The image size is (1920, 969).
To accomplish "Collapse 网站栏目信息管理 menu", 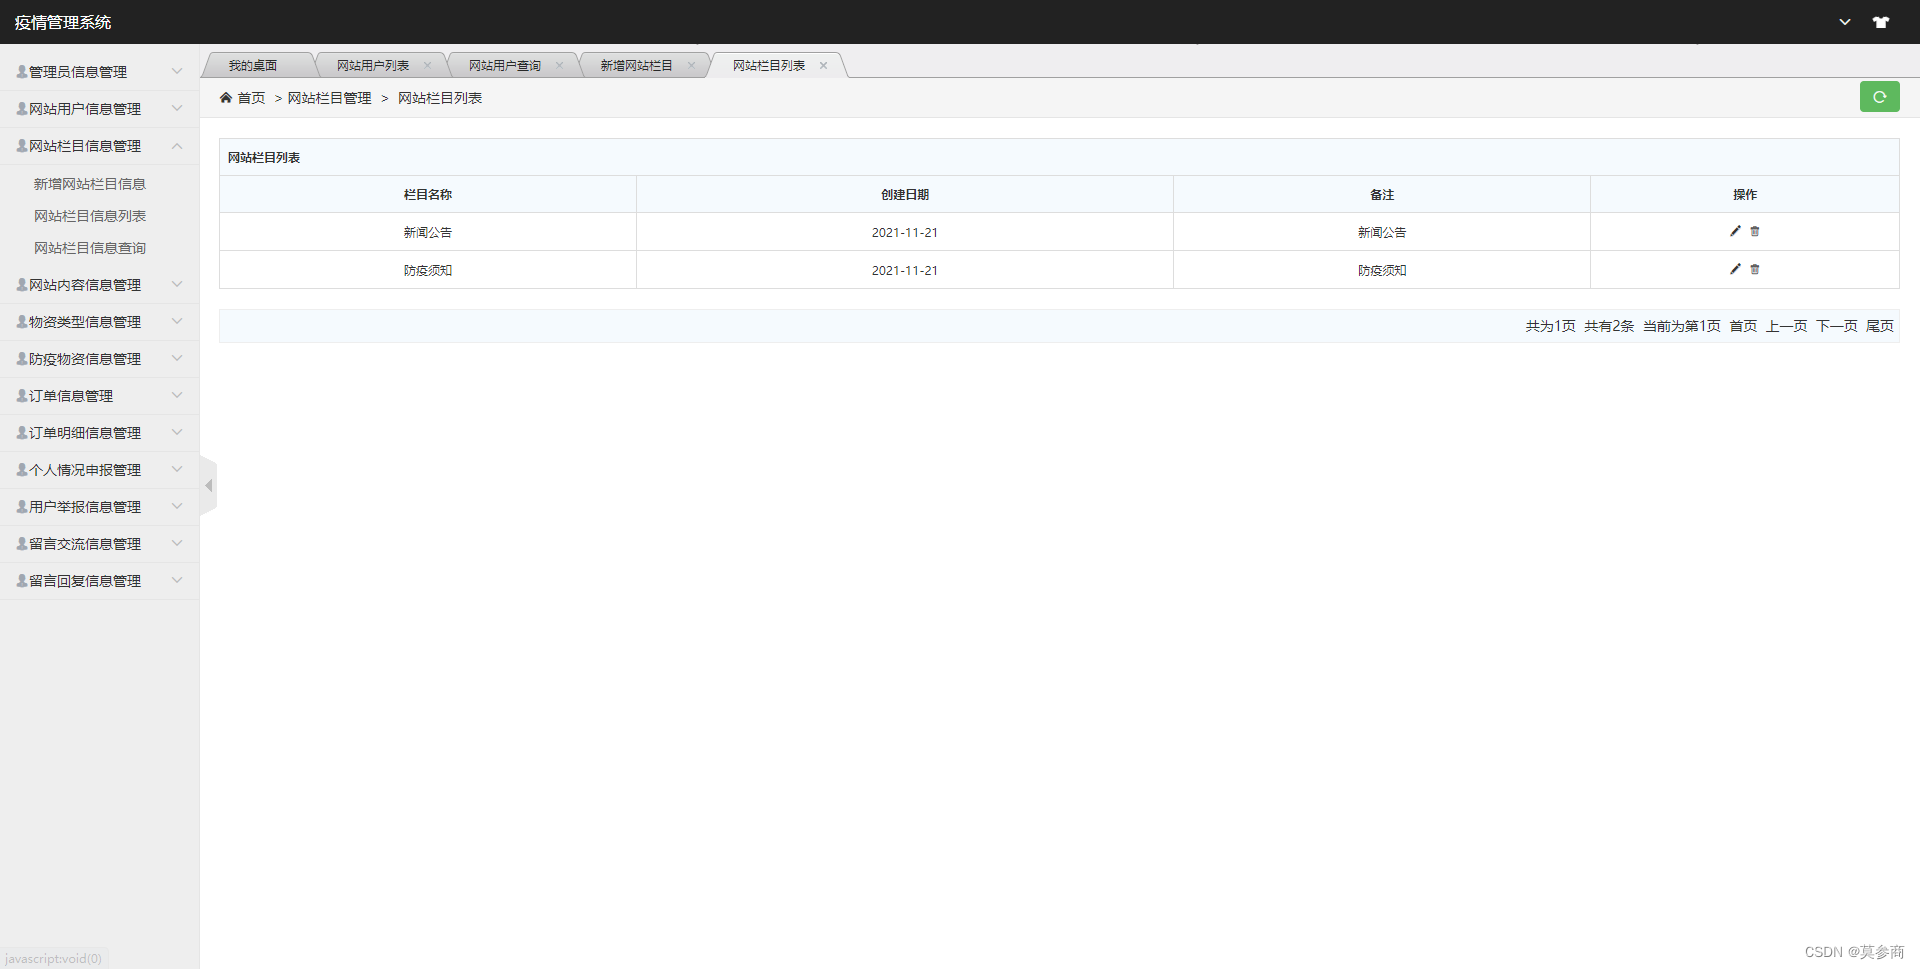I will (99, 146).
